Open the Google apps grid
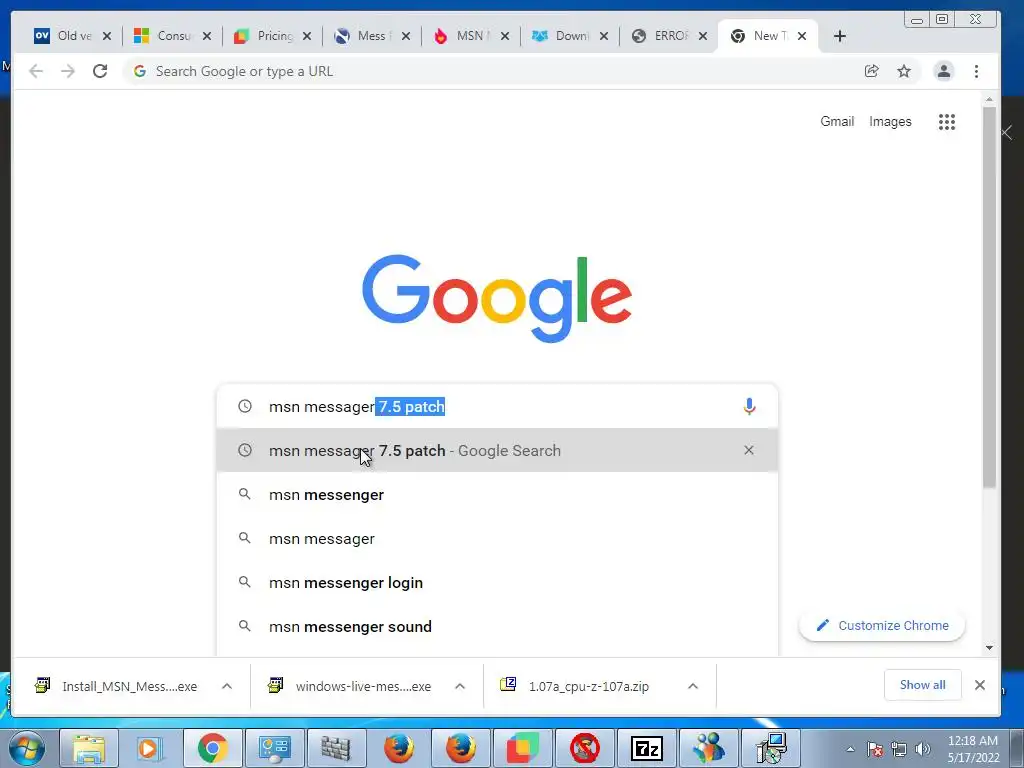Screen dimensions: 1024x768 point(947,121)
